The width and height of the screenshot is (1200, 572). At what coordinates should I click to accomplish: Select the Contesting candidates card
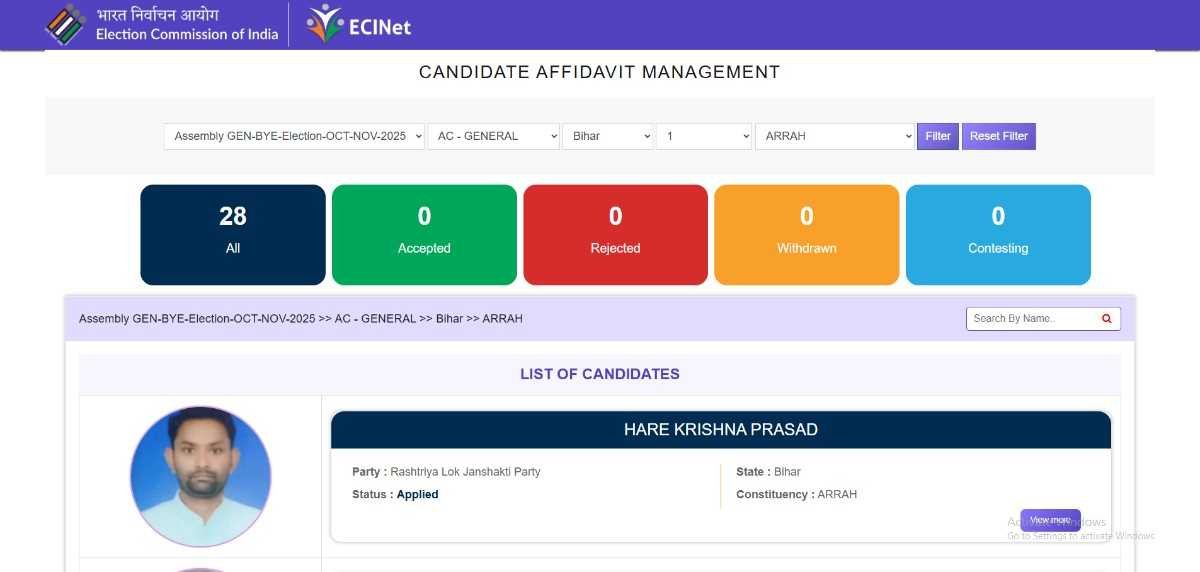pyautogui.click(x=998, y=235)
